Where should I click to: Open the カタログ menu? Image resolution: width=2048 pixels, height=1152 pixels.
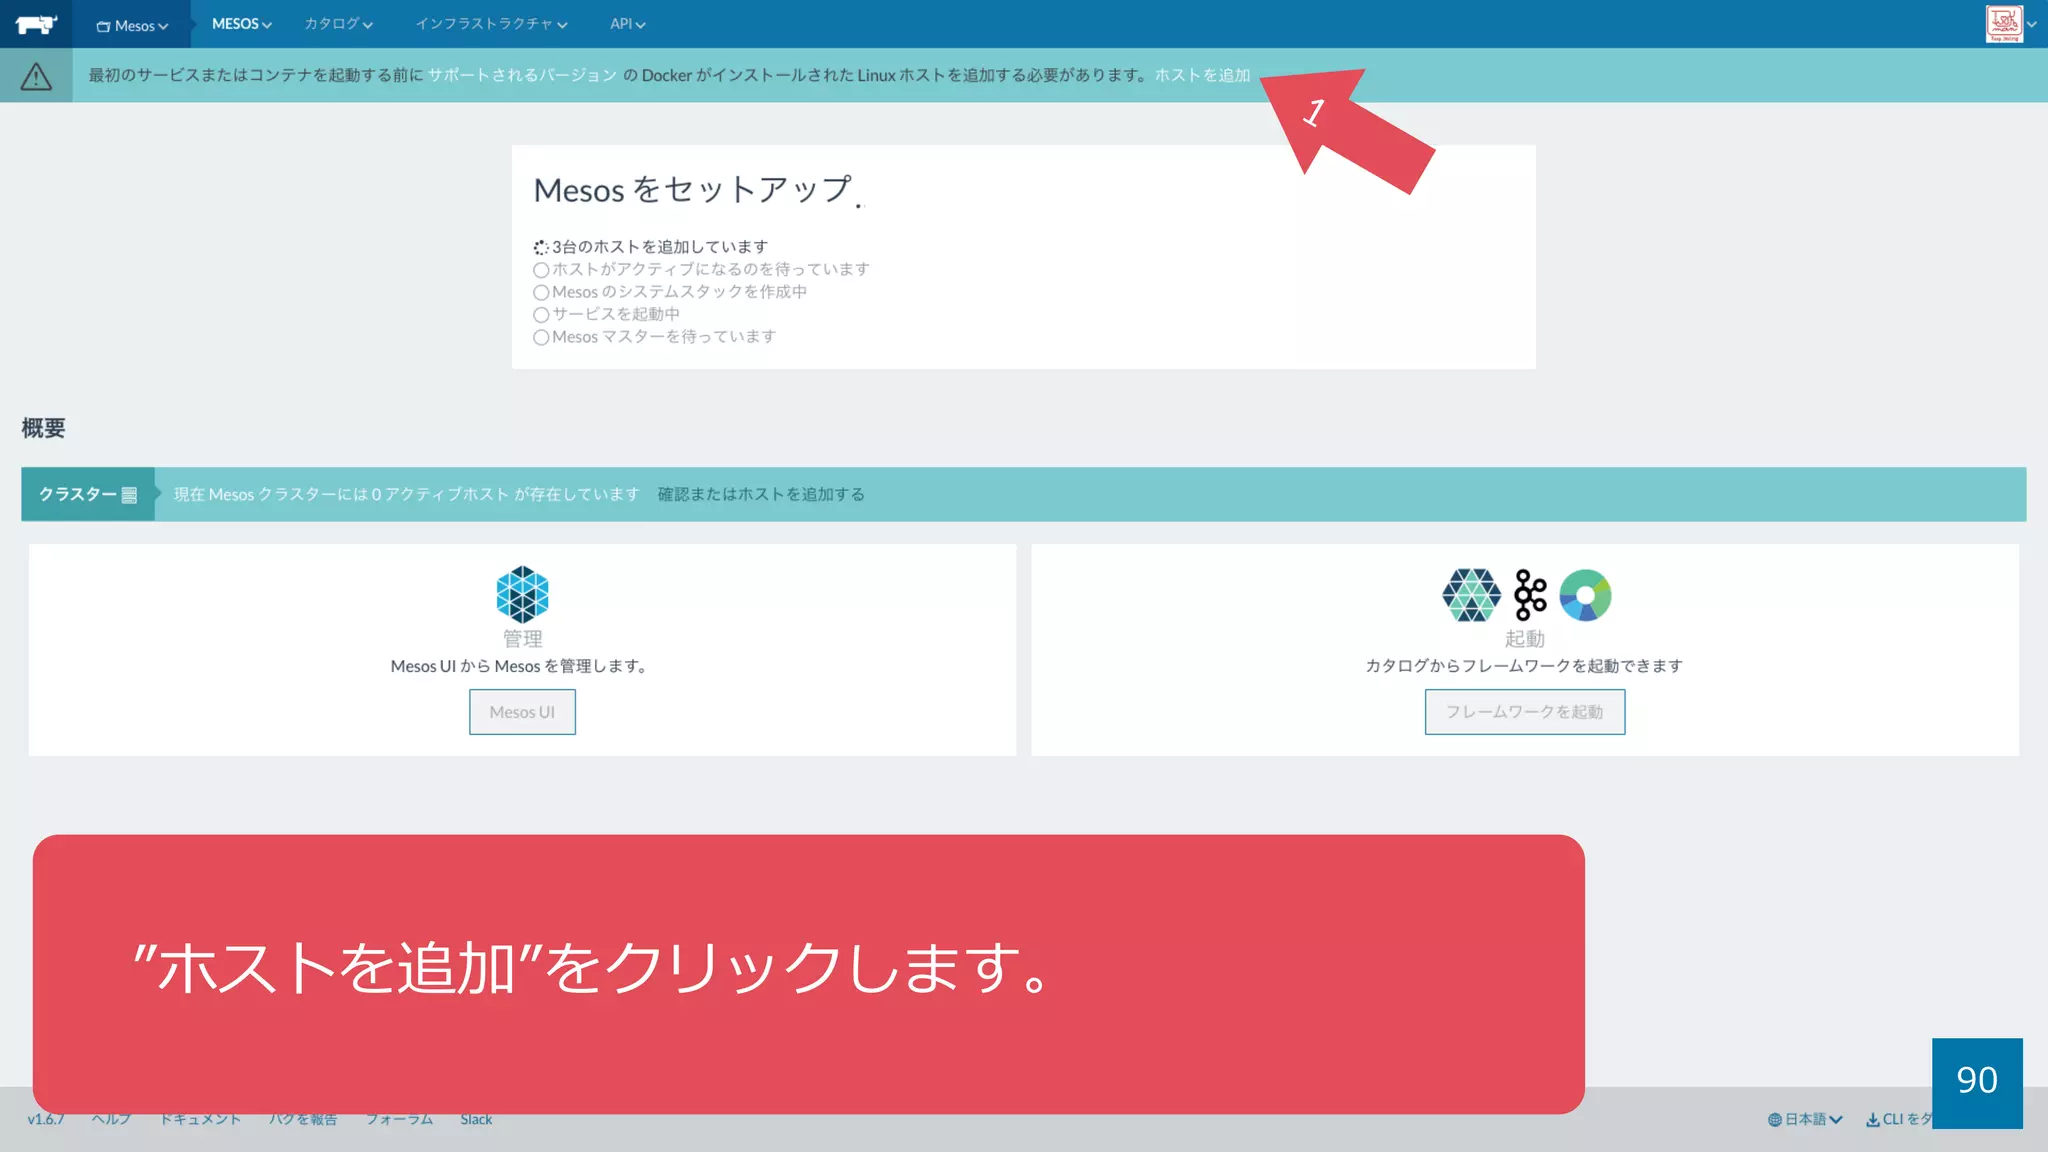point(339,24)
